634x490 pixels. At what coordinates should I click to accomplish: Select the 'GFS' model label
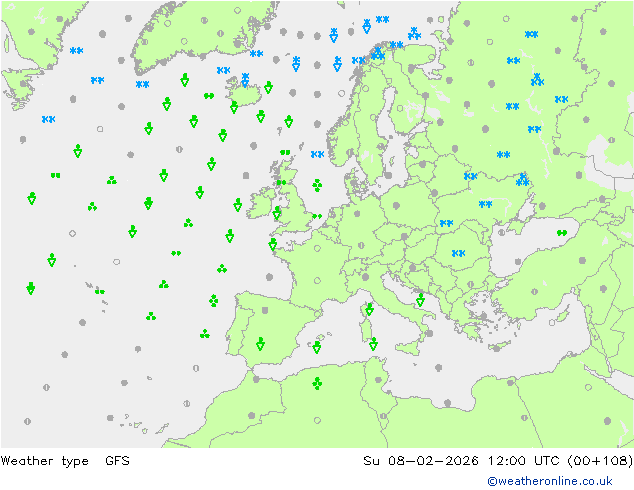(x=117, y=460)
